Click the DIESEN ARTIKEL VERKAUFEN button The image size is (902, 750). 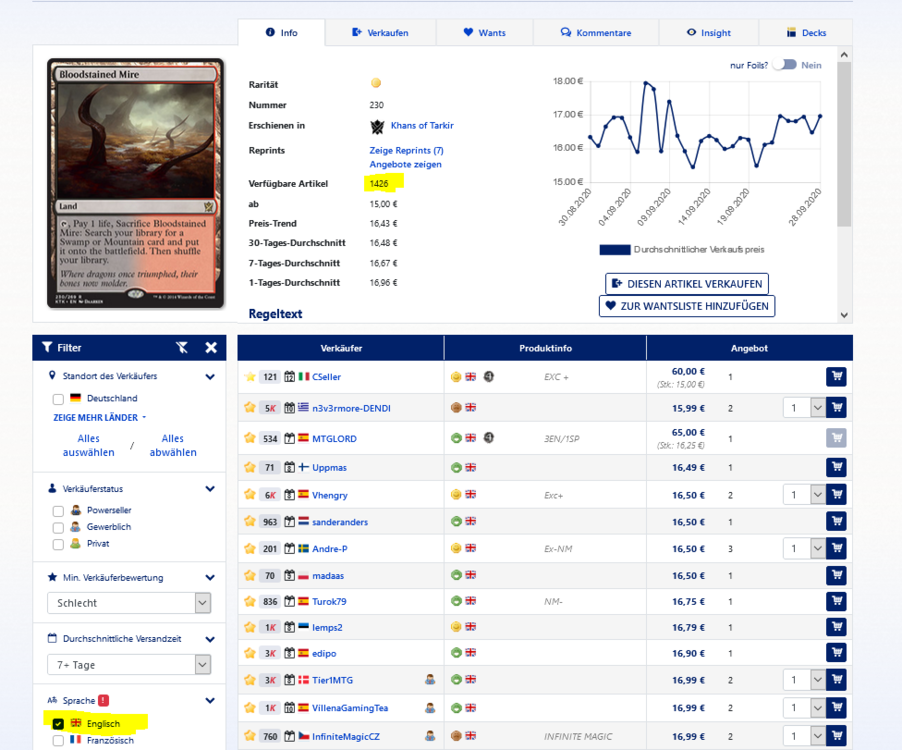686,284
